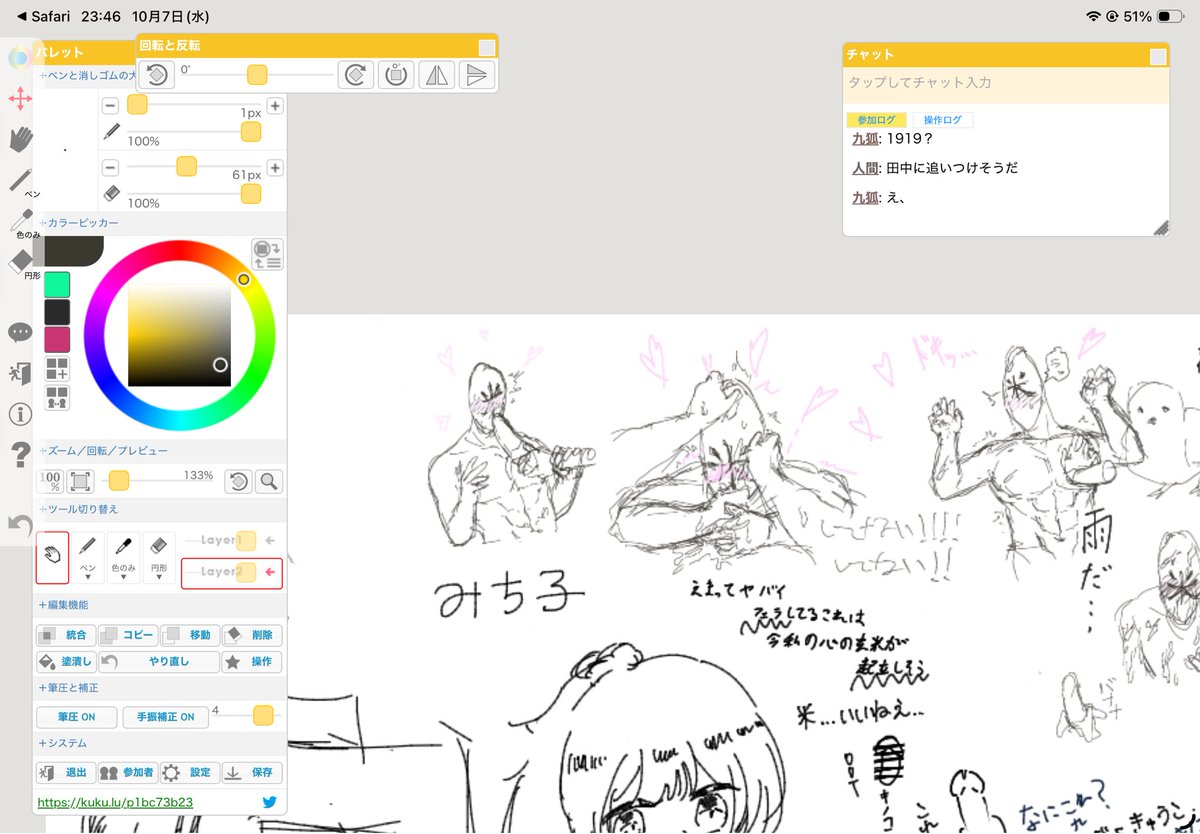Click the undo arrow in left sidebar
Viewport: 1200px width, 834px height.
(20, 523)
